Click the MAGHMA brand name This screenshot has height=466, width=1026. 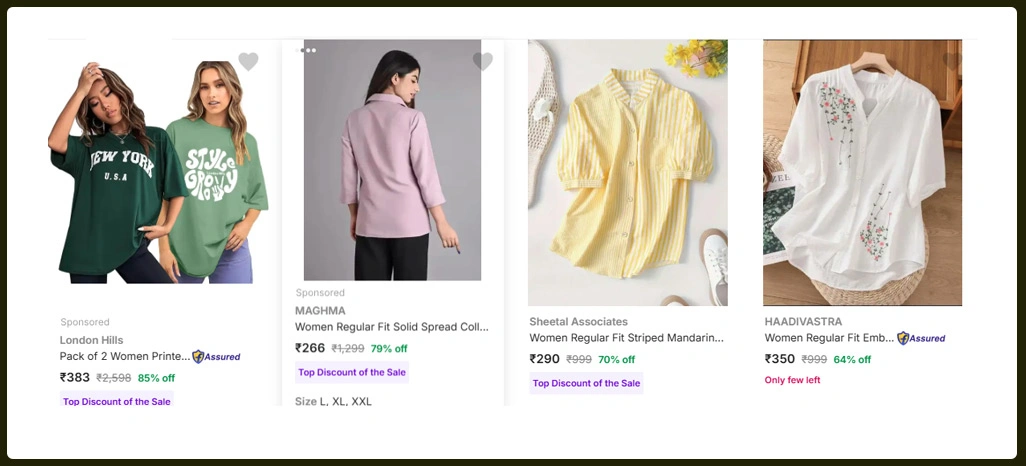point(320,310)
